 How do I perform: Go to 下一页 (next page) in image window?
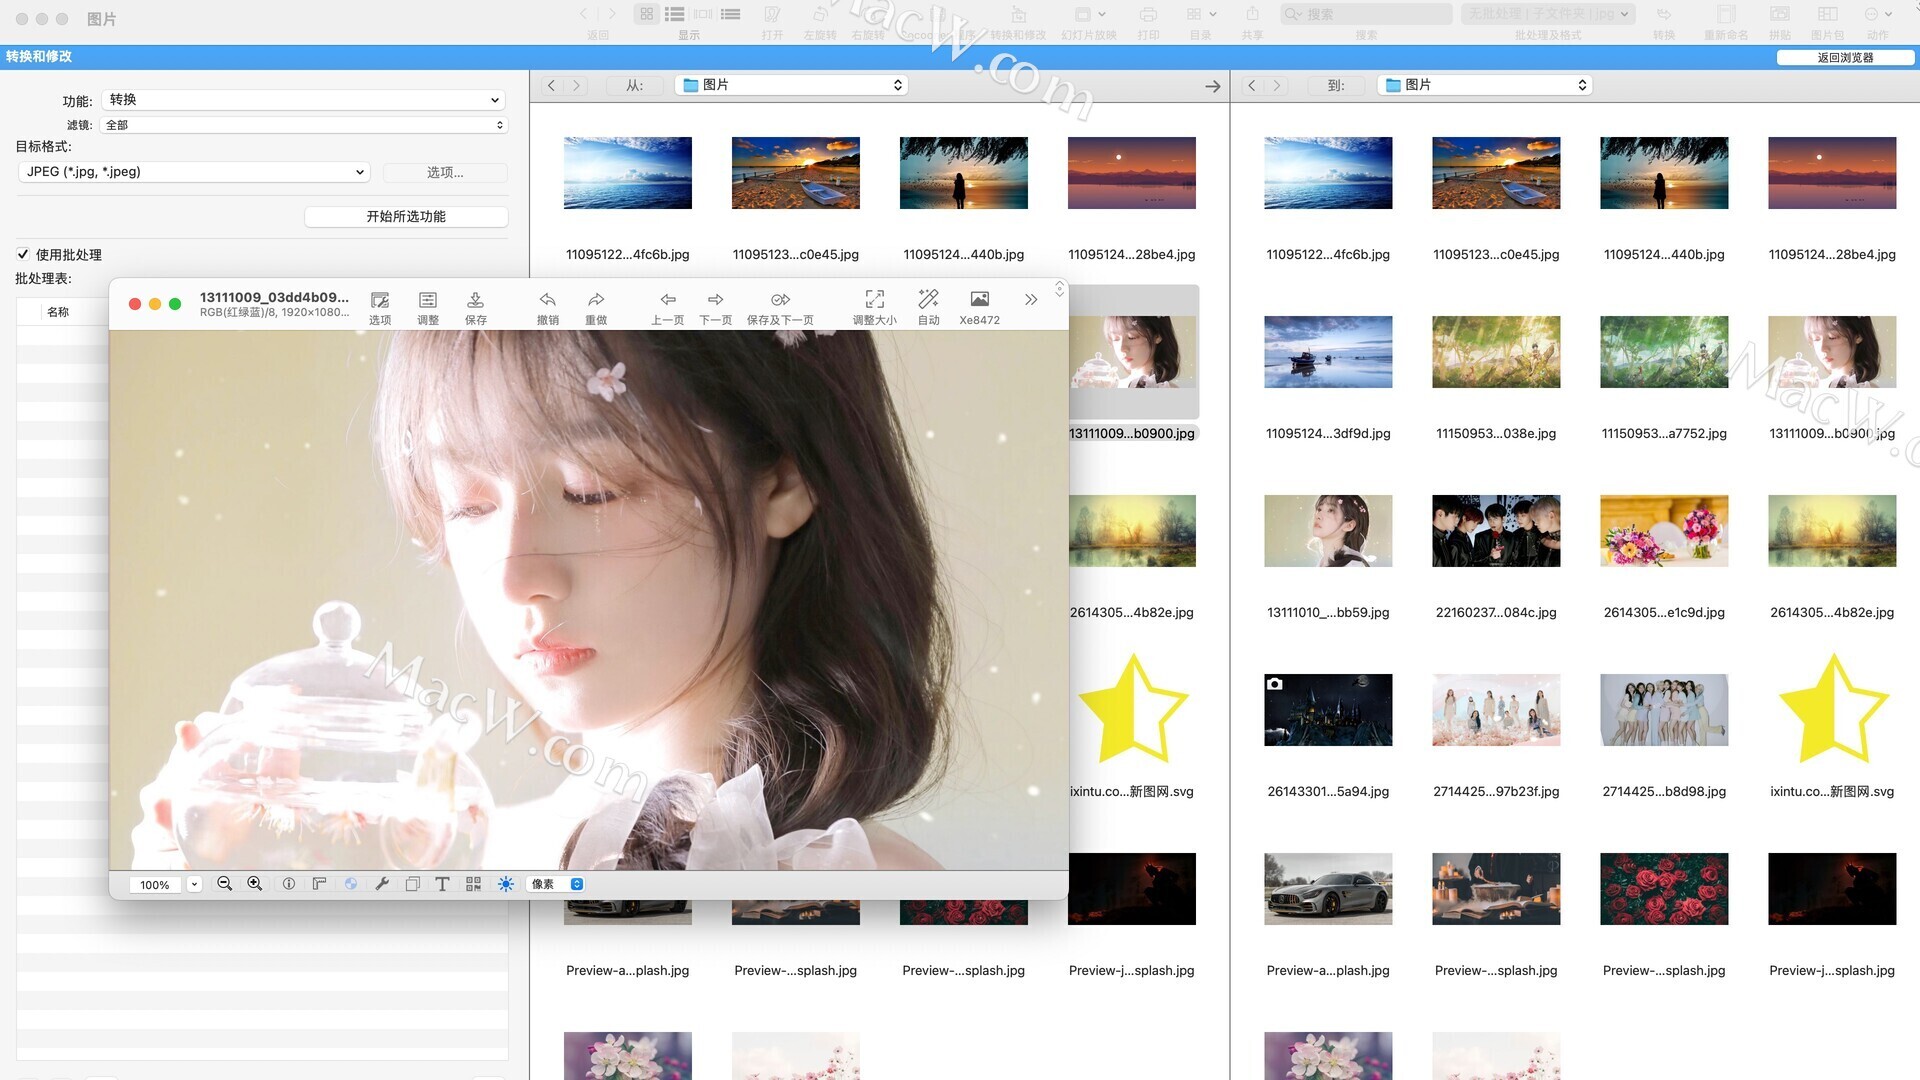tap(716, 307)
